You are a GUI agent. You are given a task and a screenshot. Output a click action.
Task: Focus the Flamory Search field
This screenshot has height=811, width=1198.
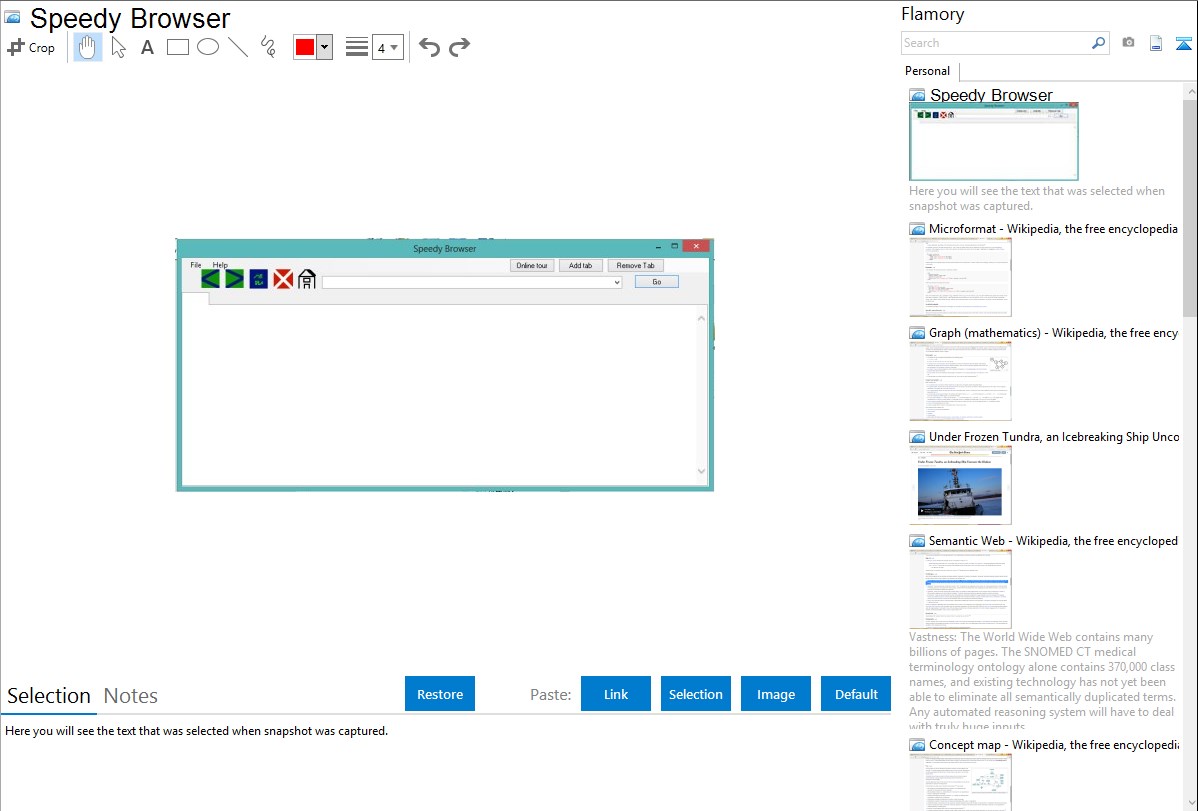click(x=995, y=43)
